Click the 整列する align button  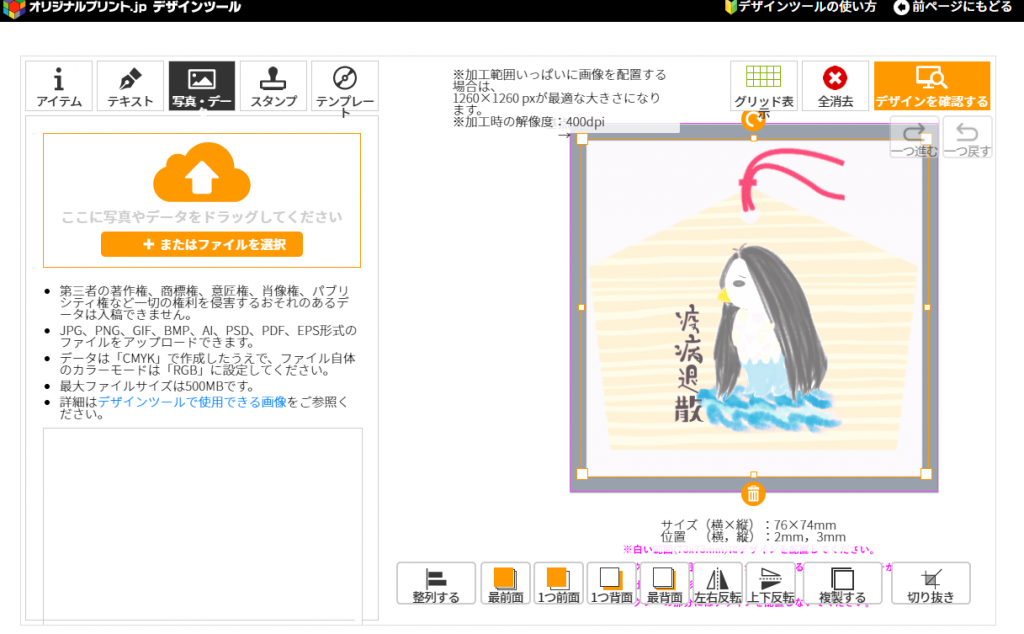[x=436, y=583]
